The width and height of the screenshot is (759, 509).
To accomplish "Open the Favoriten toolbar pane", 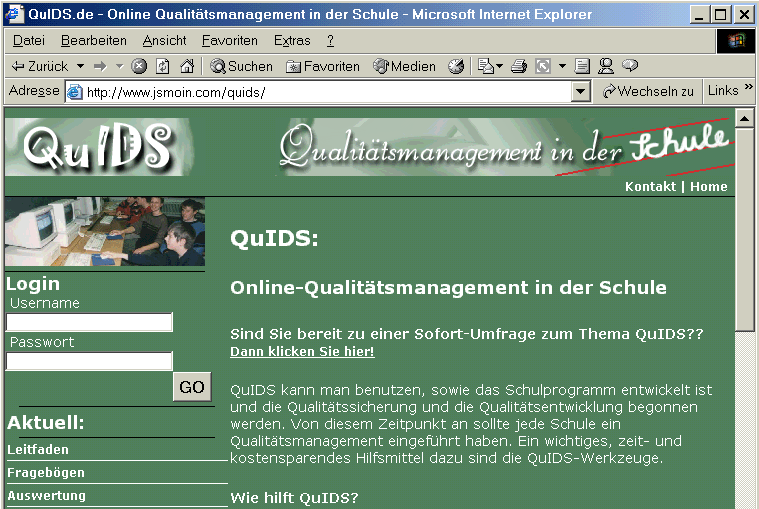I will 322,66.
